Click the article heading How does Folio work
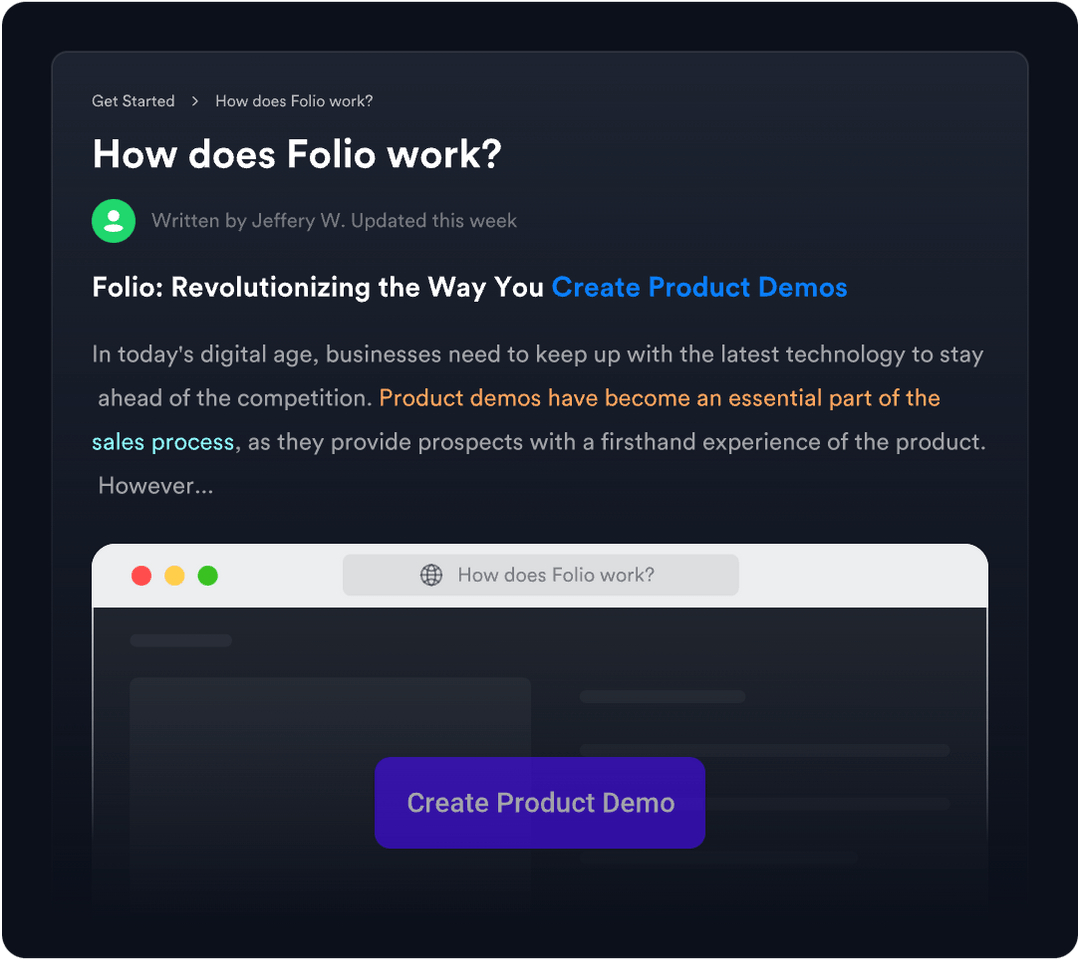 click(x=296, y=154)
